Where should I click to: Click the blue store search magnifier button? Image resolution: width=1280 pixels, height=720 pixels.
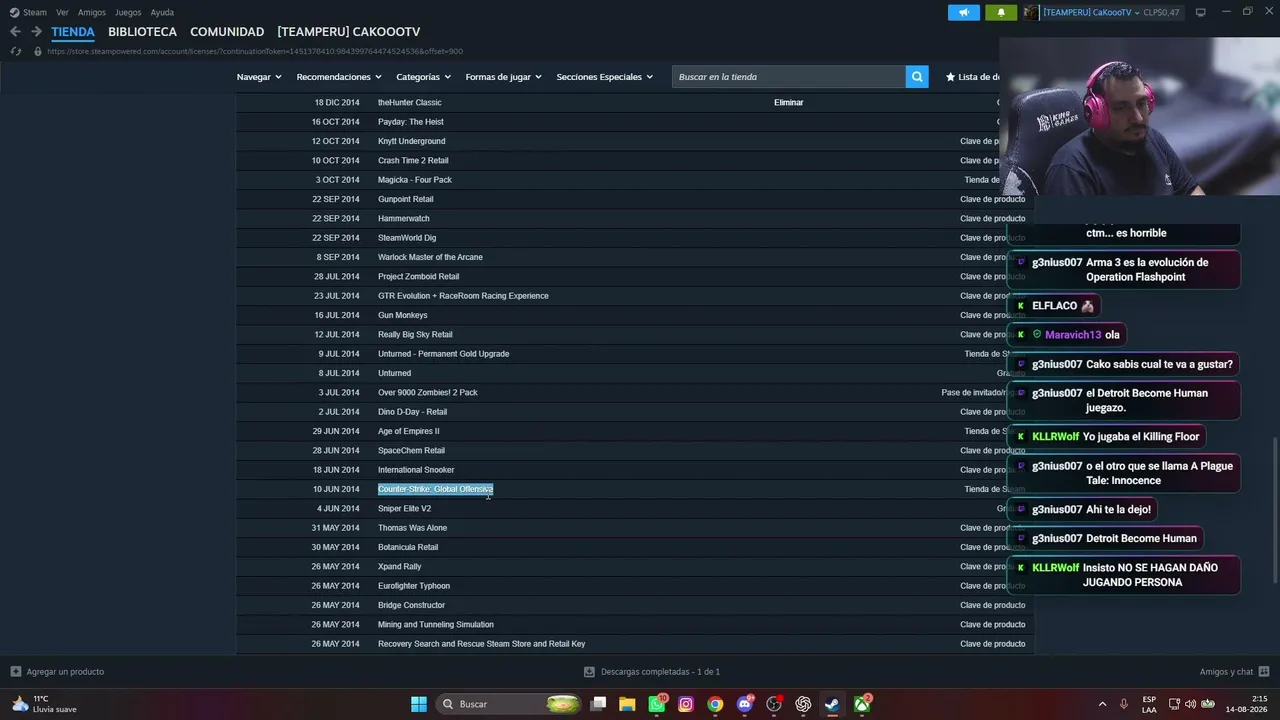[x=917, y=77]
